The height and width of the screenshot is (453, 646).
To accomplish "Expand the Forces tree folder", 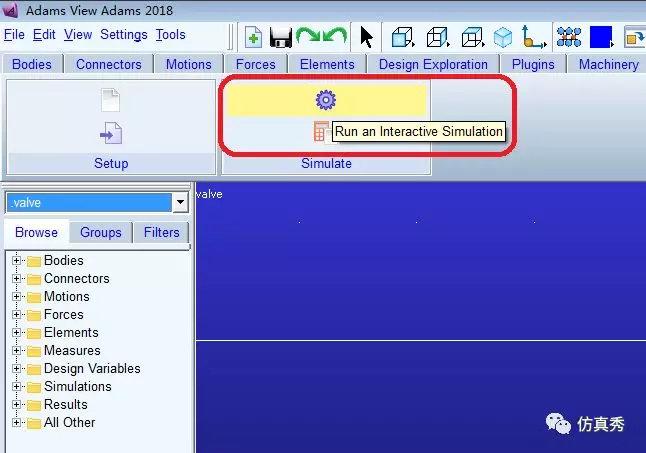I will 16,315.
